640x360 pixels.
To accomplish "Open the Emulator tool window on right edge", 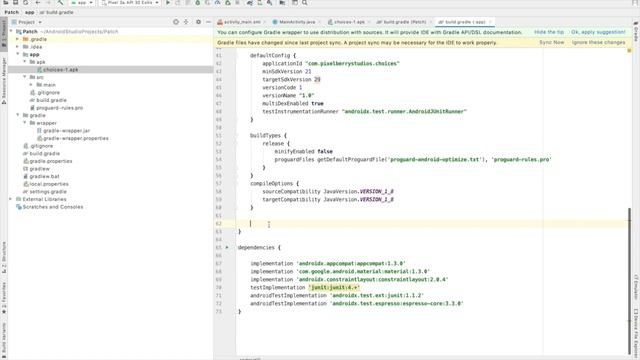I will point(636,288).
